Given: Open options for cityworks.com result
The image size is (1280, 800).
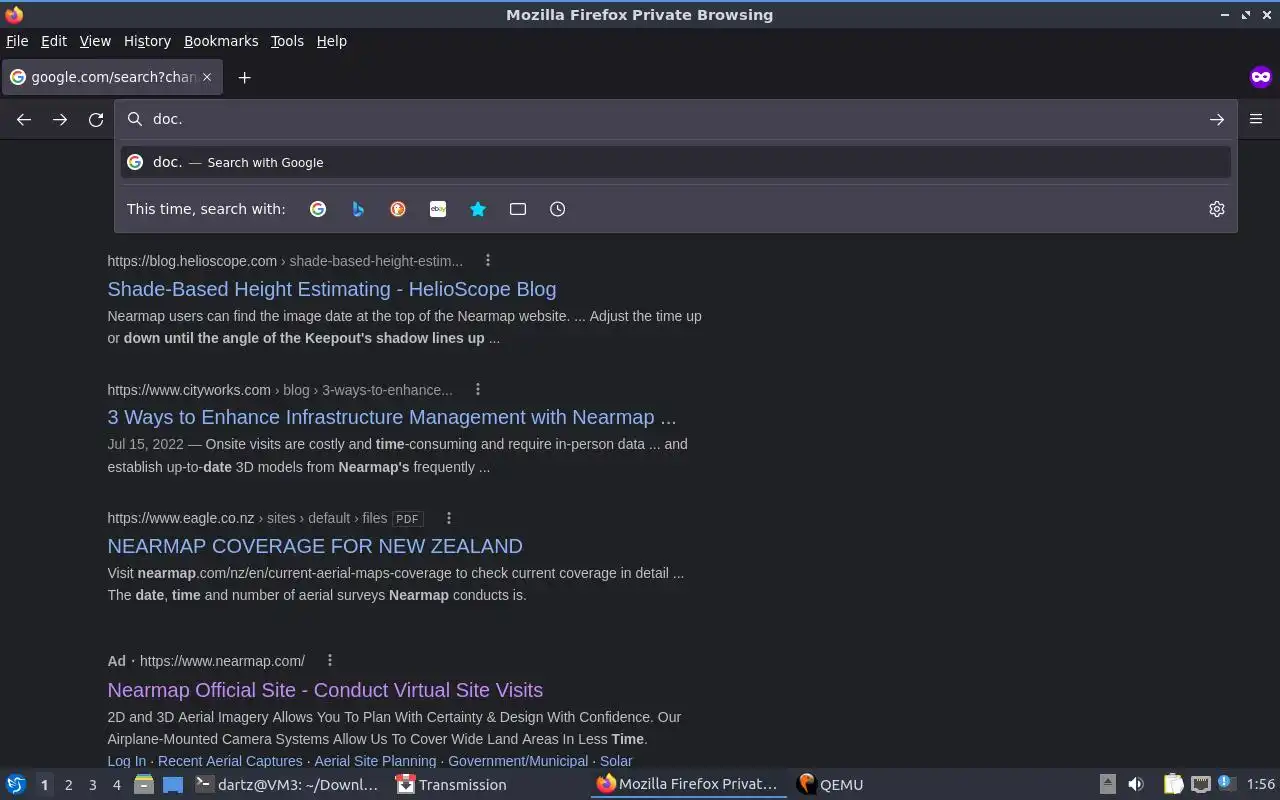Looking at the screenshot, I should (x=478, y=389).
